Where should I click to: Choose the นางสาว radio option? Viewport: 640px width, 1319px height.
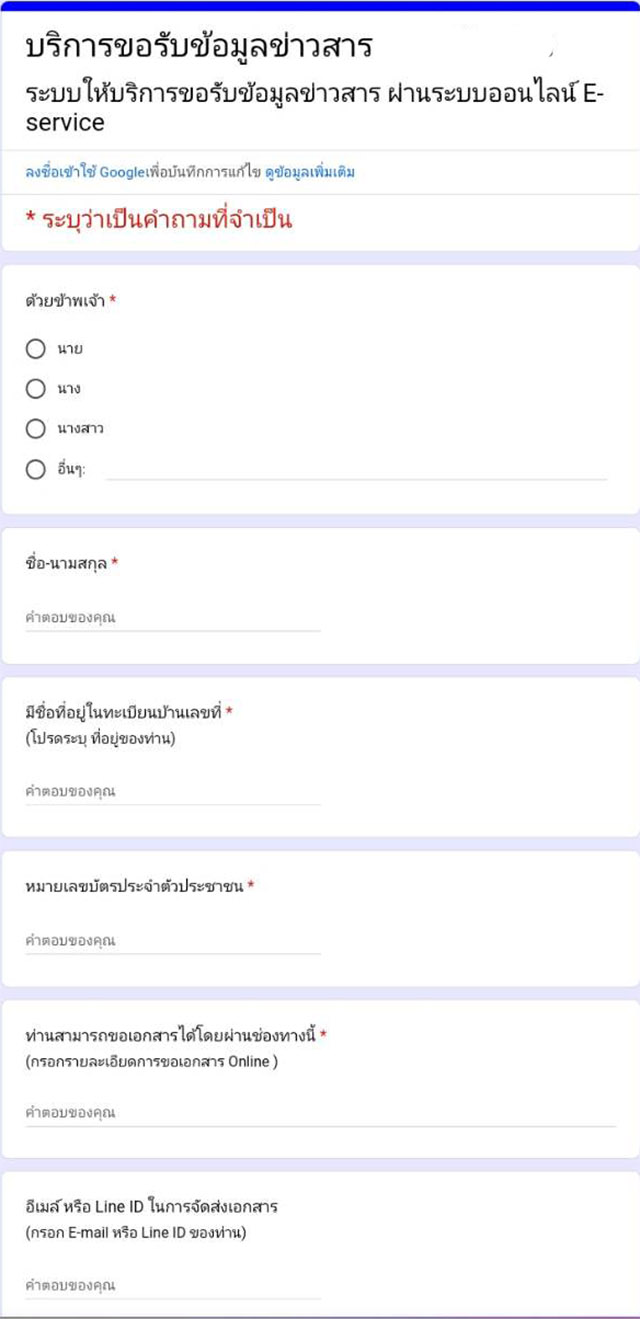tap(36, 429)
